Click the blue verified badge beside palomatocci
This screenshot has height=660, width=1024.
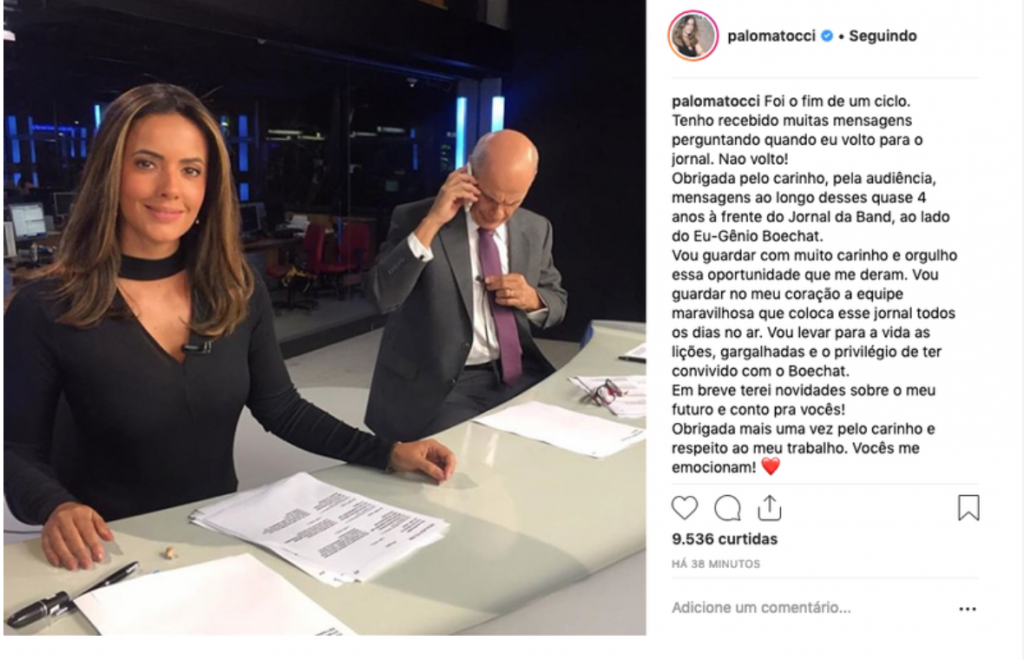(827, 36)
